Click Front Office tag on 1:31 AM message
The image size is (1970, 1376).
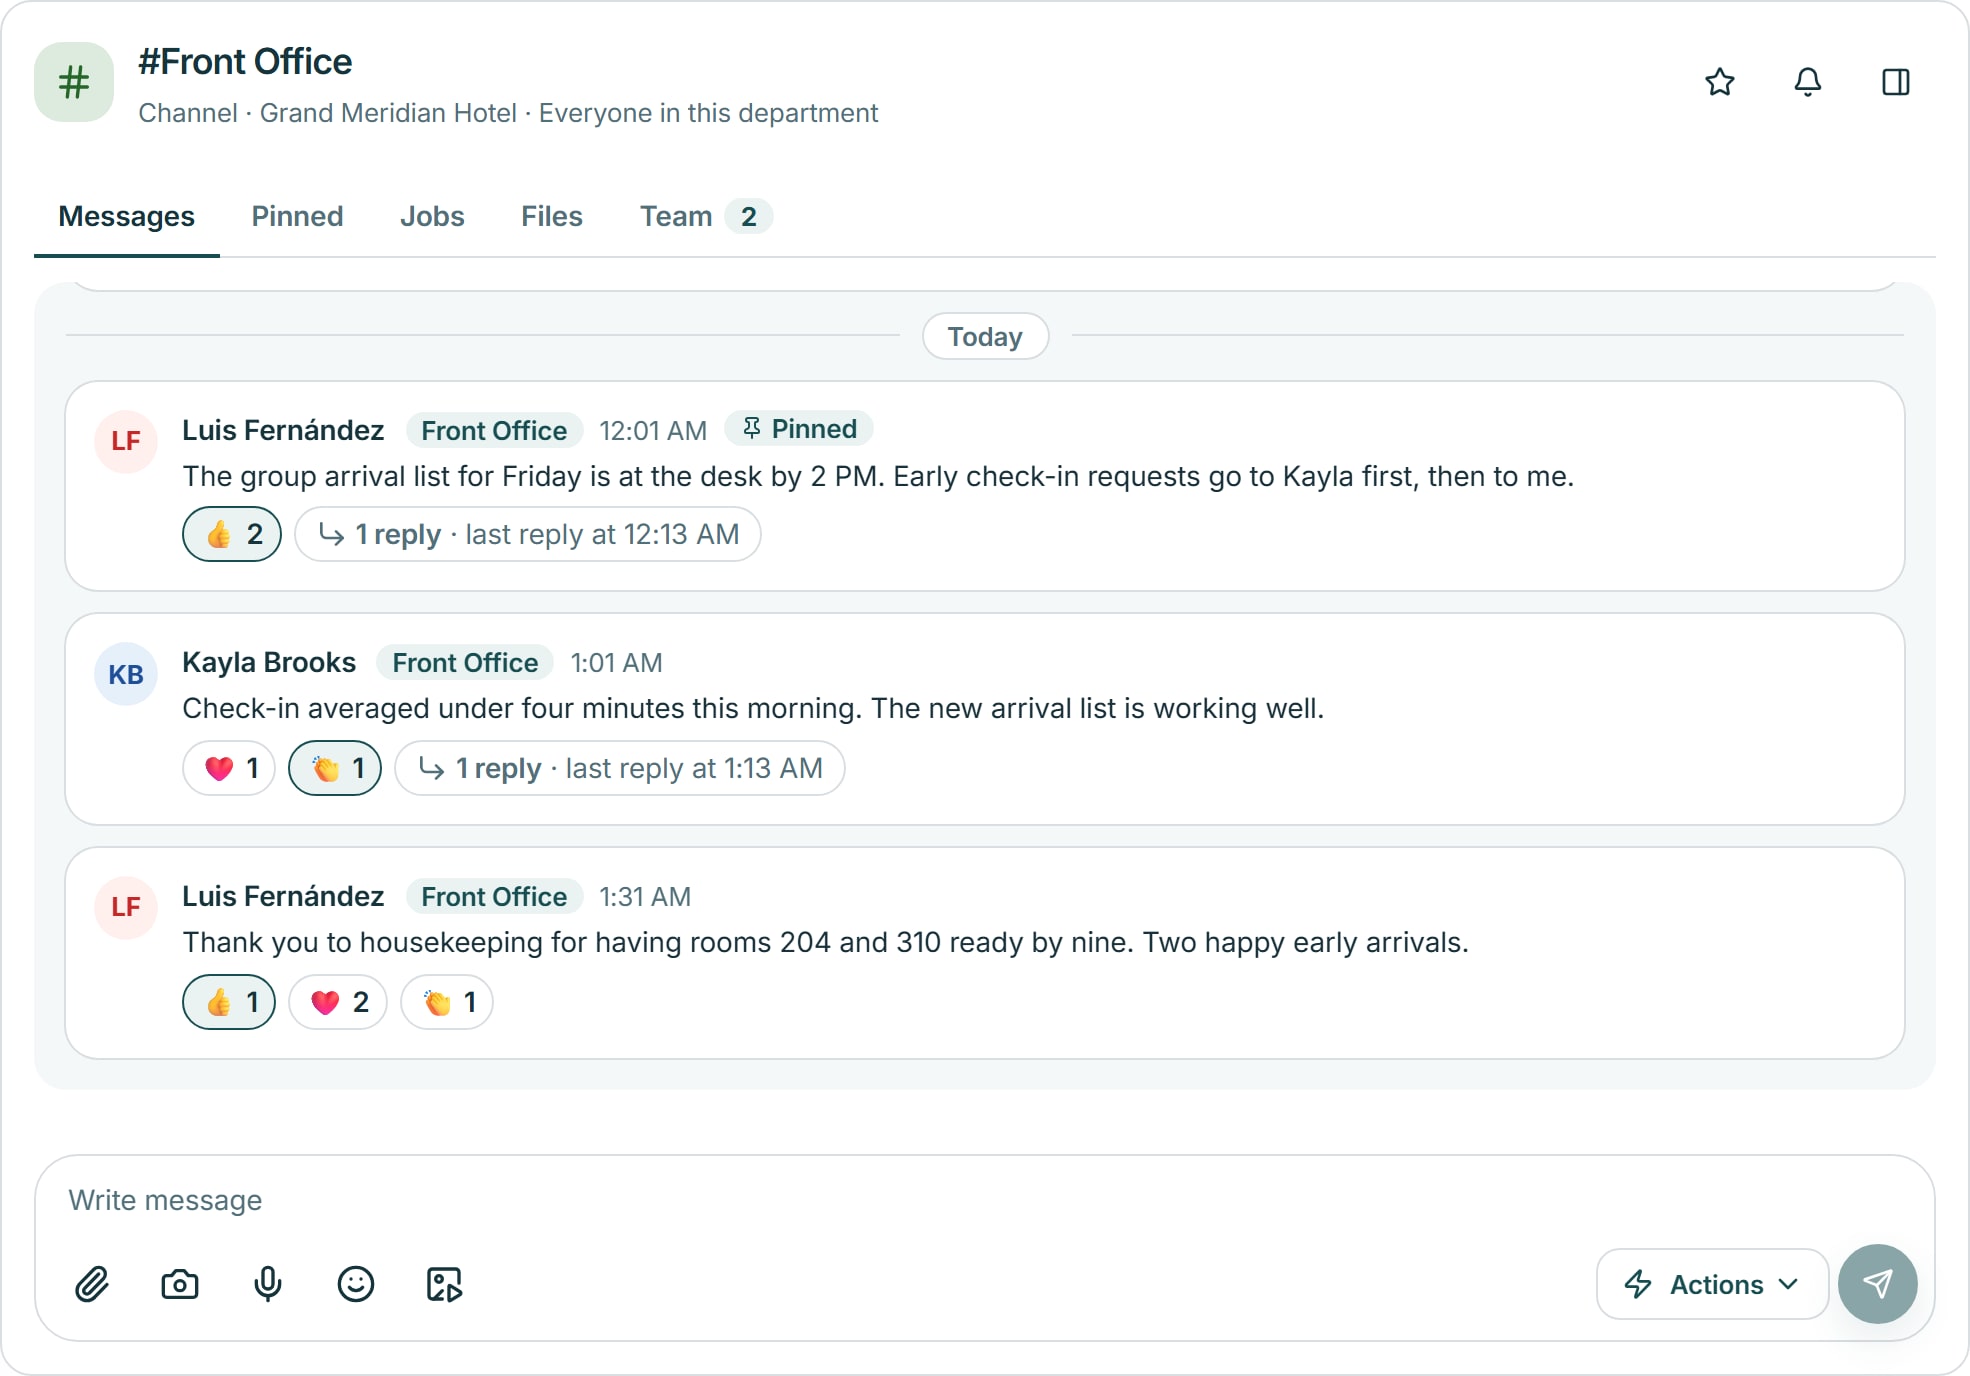[494, 896]
